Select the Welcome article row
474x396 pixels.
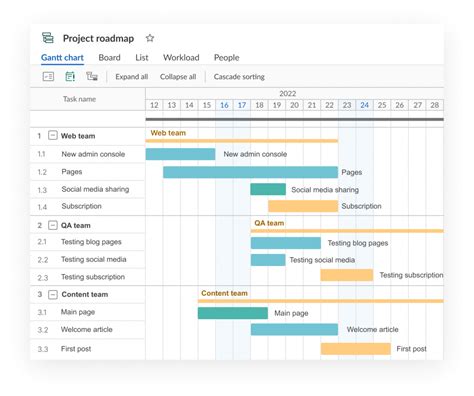click(87, 330)
